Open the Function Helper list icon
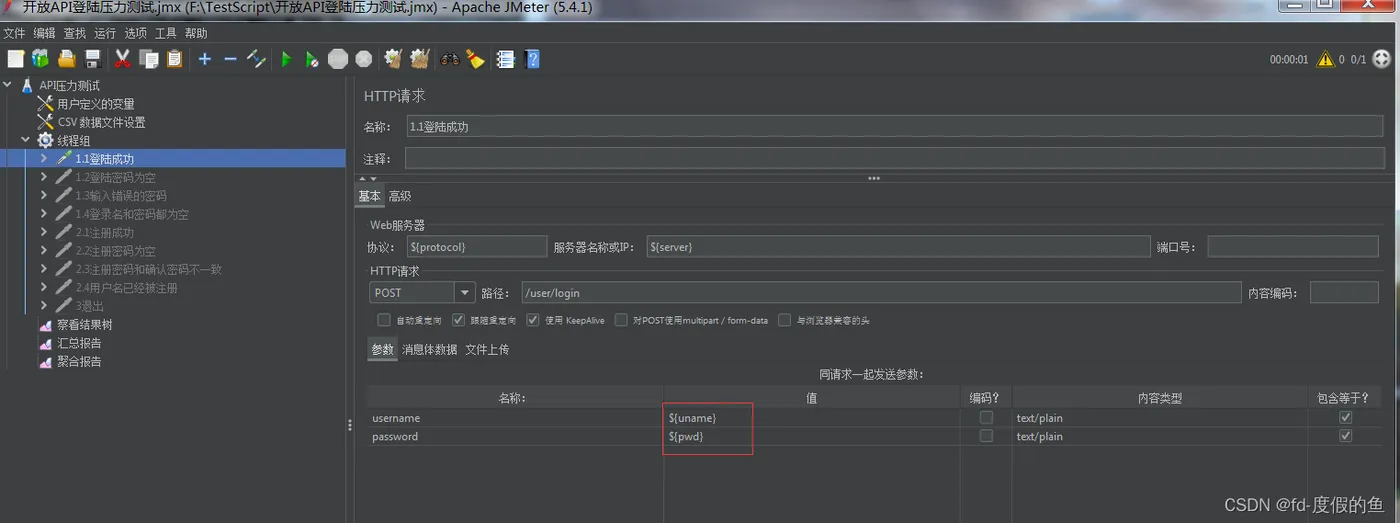Image resolution: width=1400 pixels, height=523 pixels. (506, 59)
